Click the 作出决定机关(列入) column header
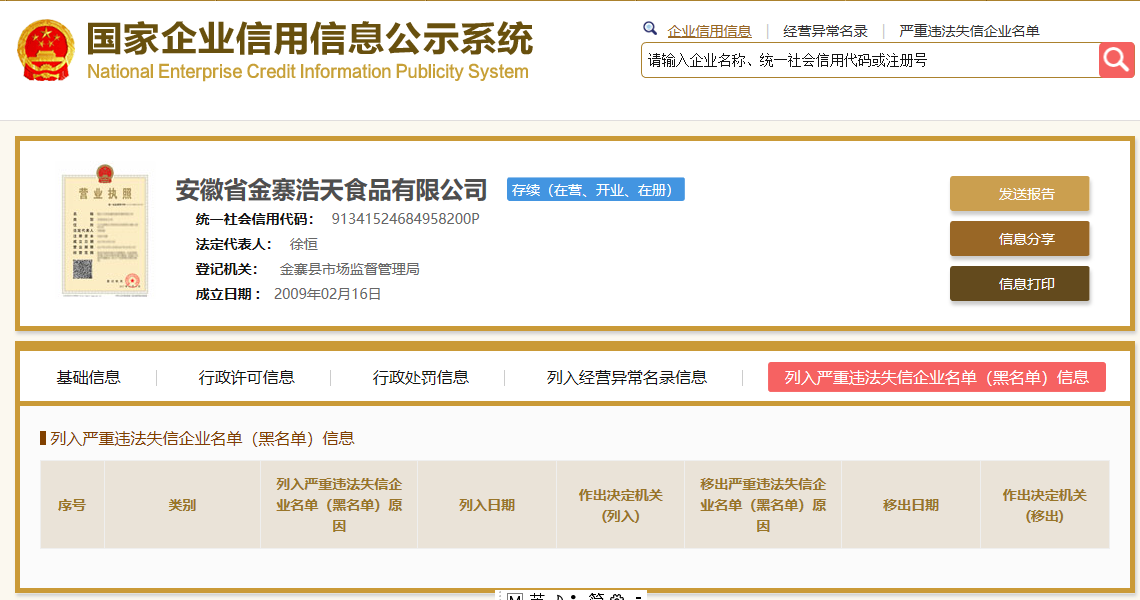Screen dimensions: 1140x600 620,505
